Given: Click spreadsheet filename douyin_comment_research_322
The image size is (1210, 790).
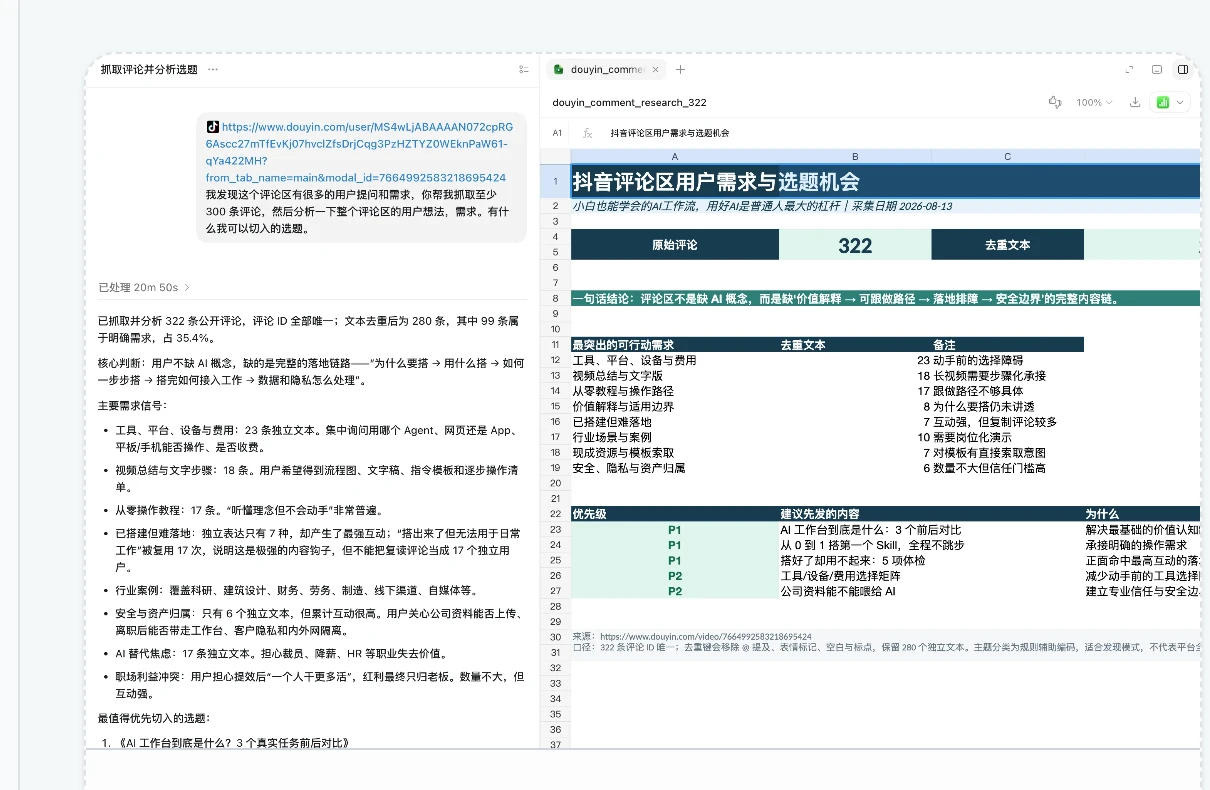Looking at the screenshot, I should pyautogui.click(x=629, y=102).
